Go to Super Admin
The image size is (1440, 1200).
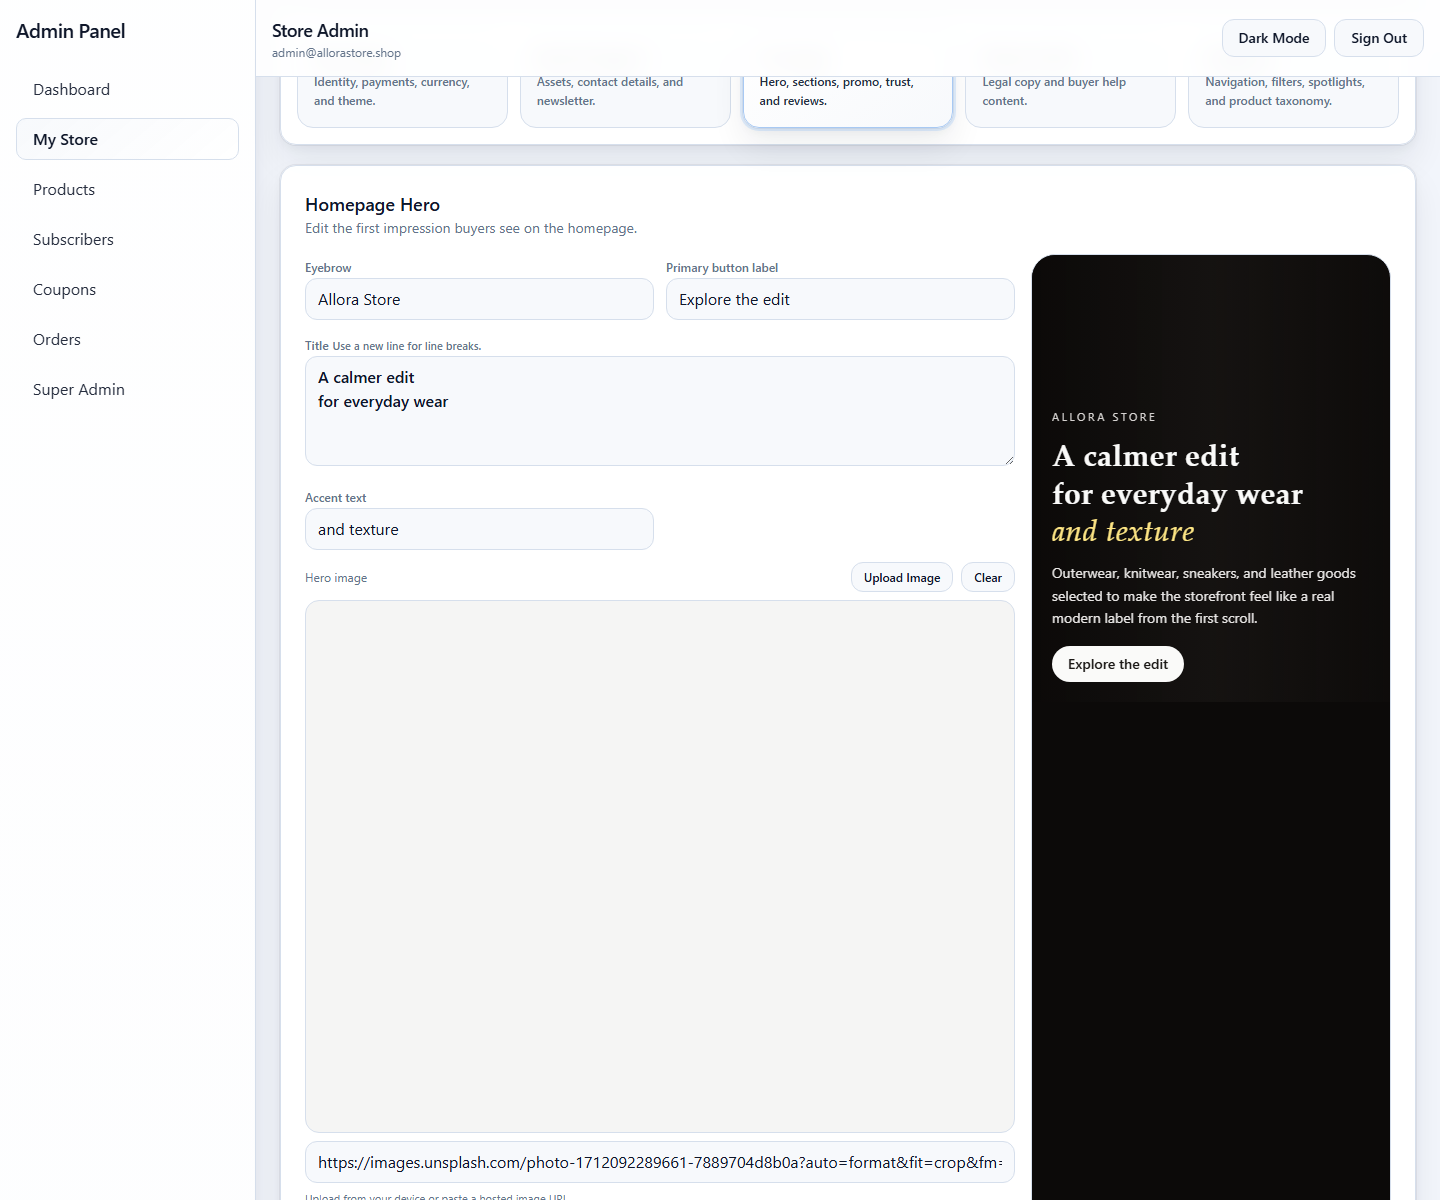78,389
